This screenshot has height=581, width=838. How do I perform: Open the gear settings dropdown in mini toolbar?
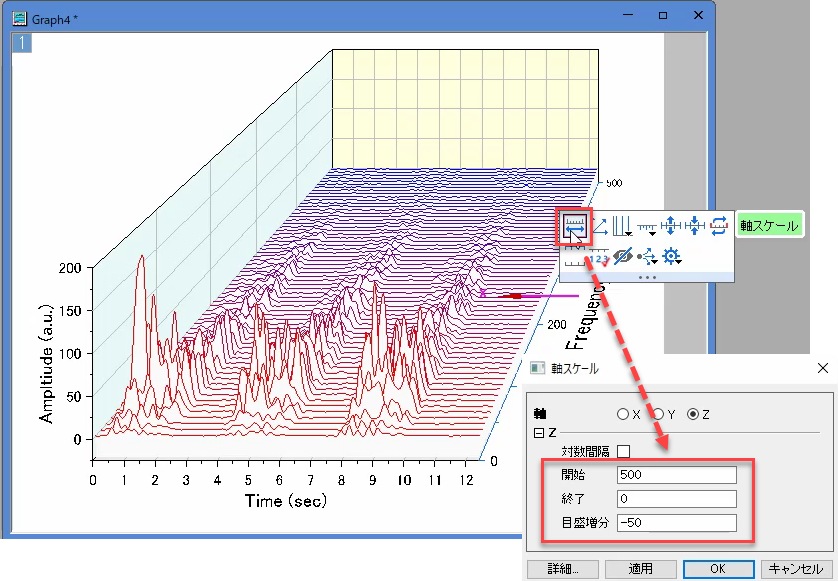[x=672, y=257]
